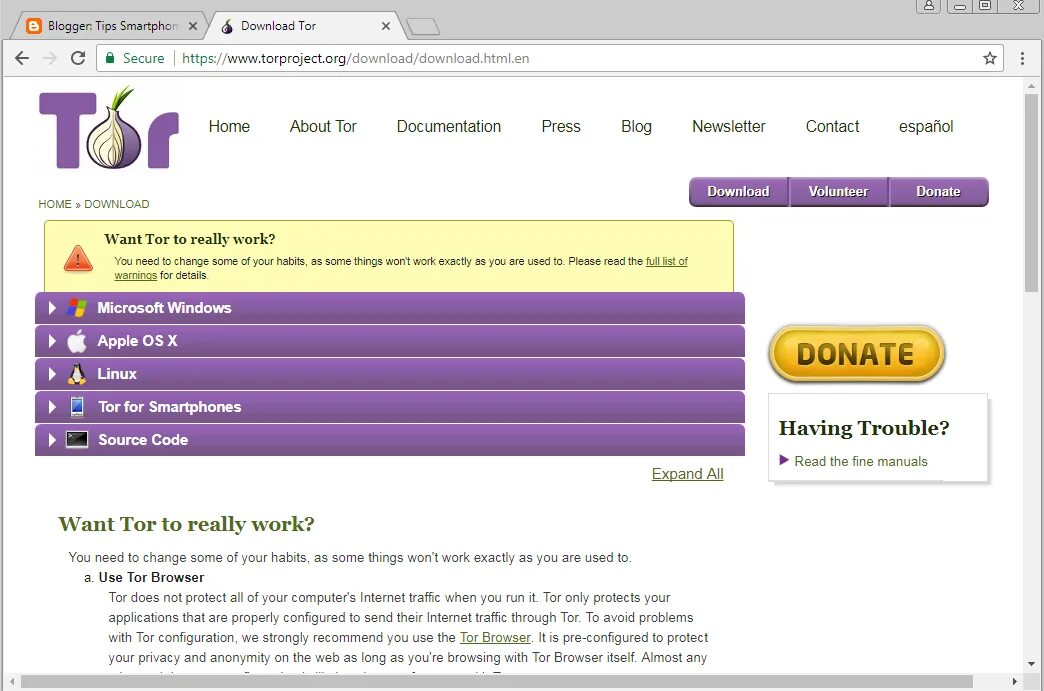This screenshot has width=1044, height=691.
Task: Open a new browser tab
Action: [x=423, y=27]
